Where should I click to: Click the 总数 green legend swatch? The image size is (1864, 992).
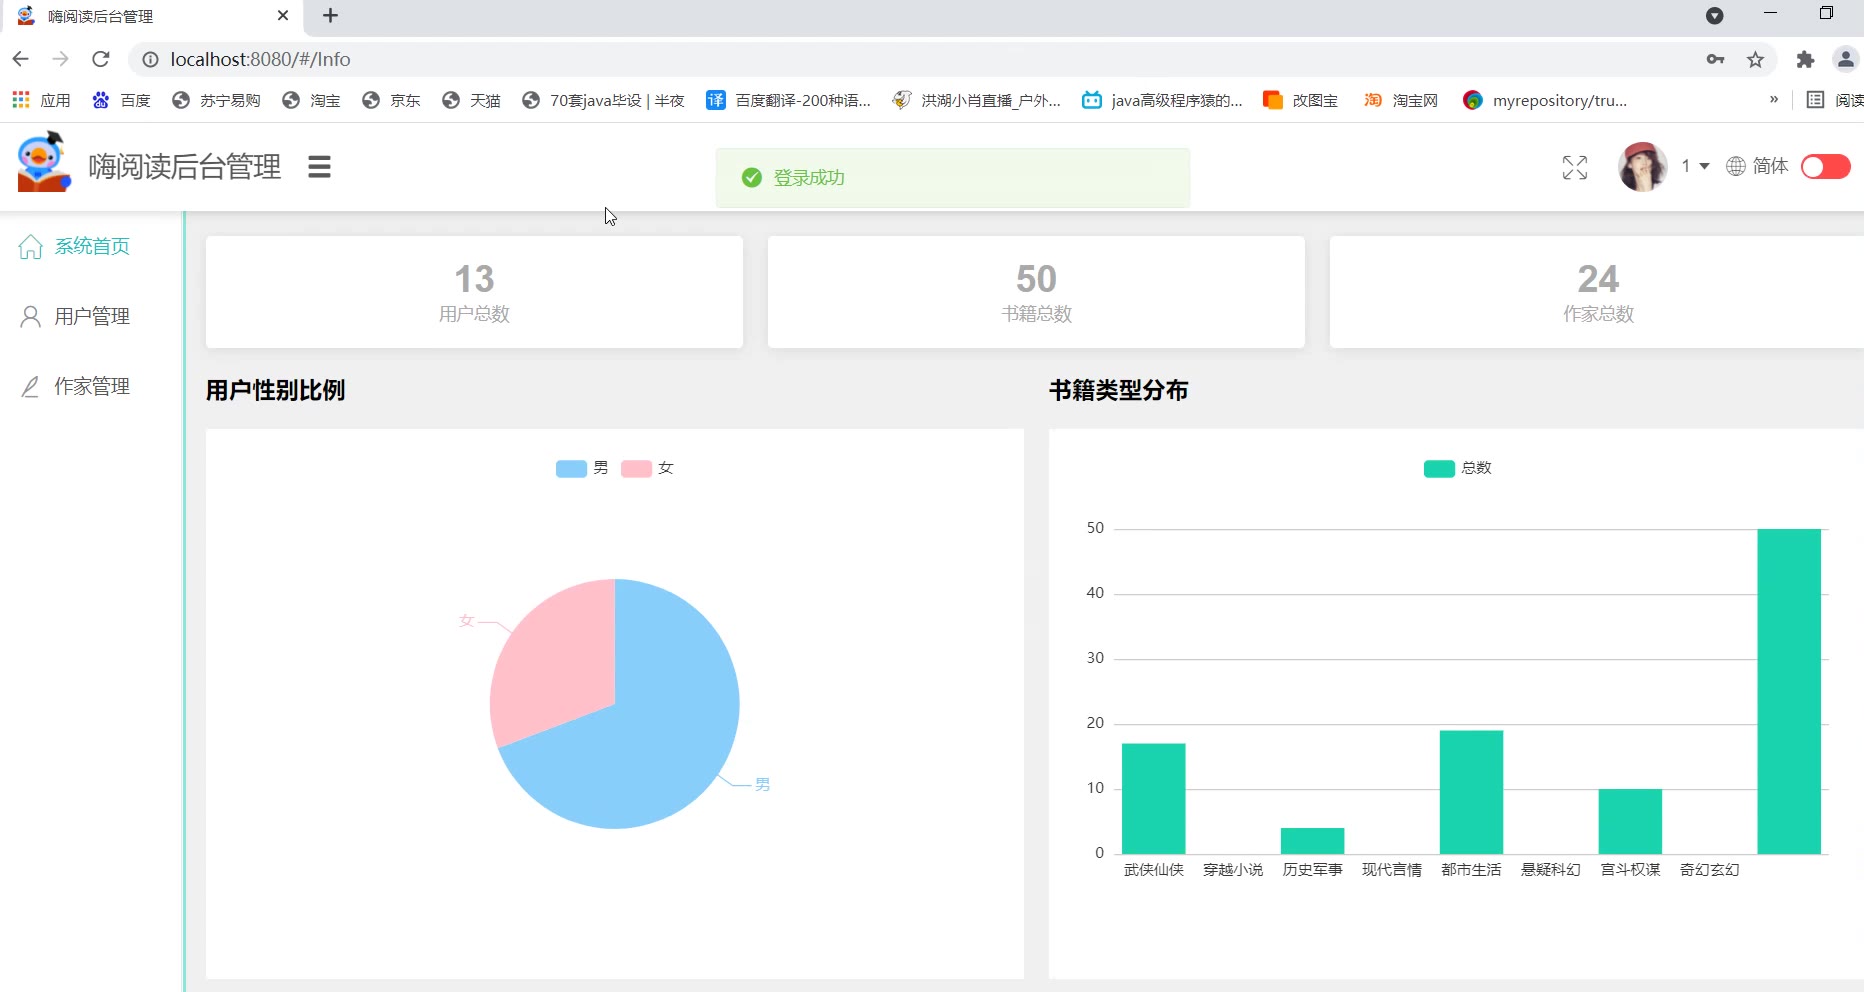click(1438, 468)
